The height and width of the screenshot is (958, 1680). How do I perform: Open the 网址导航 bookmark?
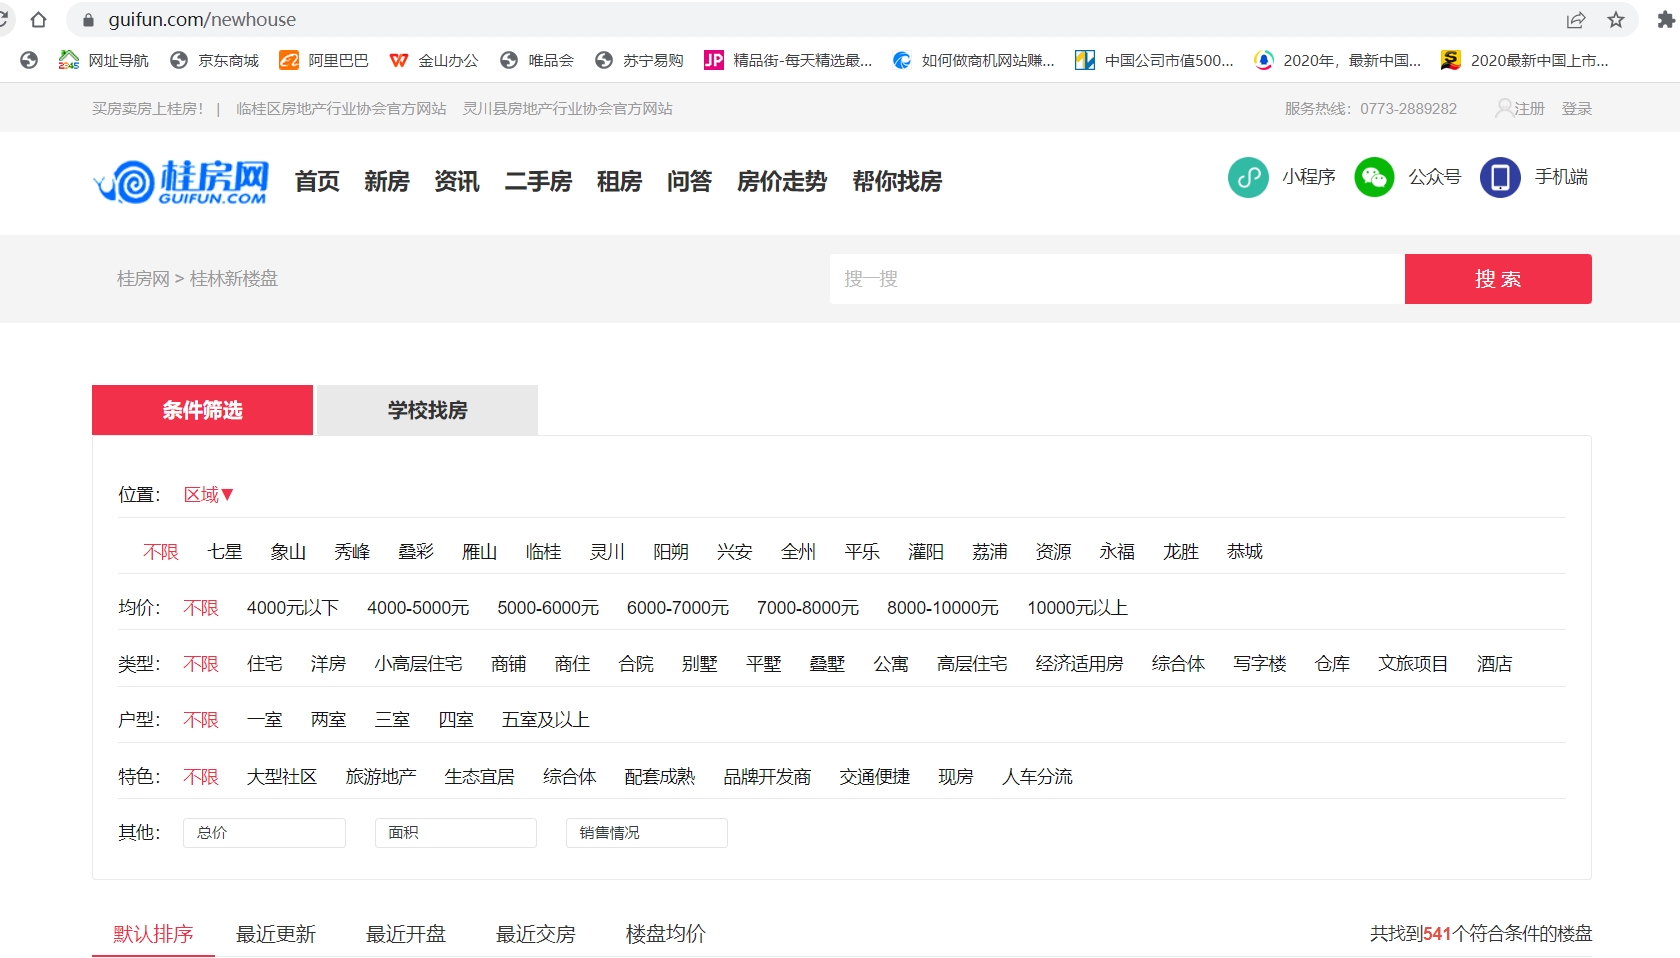tap(104, 61)
